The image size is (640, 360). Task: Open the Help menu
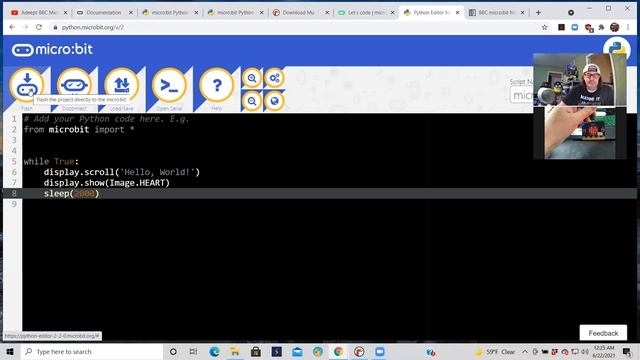(x=217, y=85)
